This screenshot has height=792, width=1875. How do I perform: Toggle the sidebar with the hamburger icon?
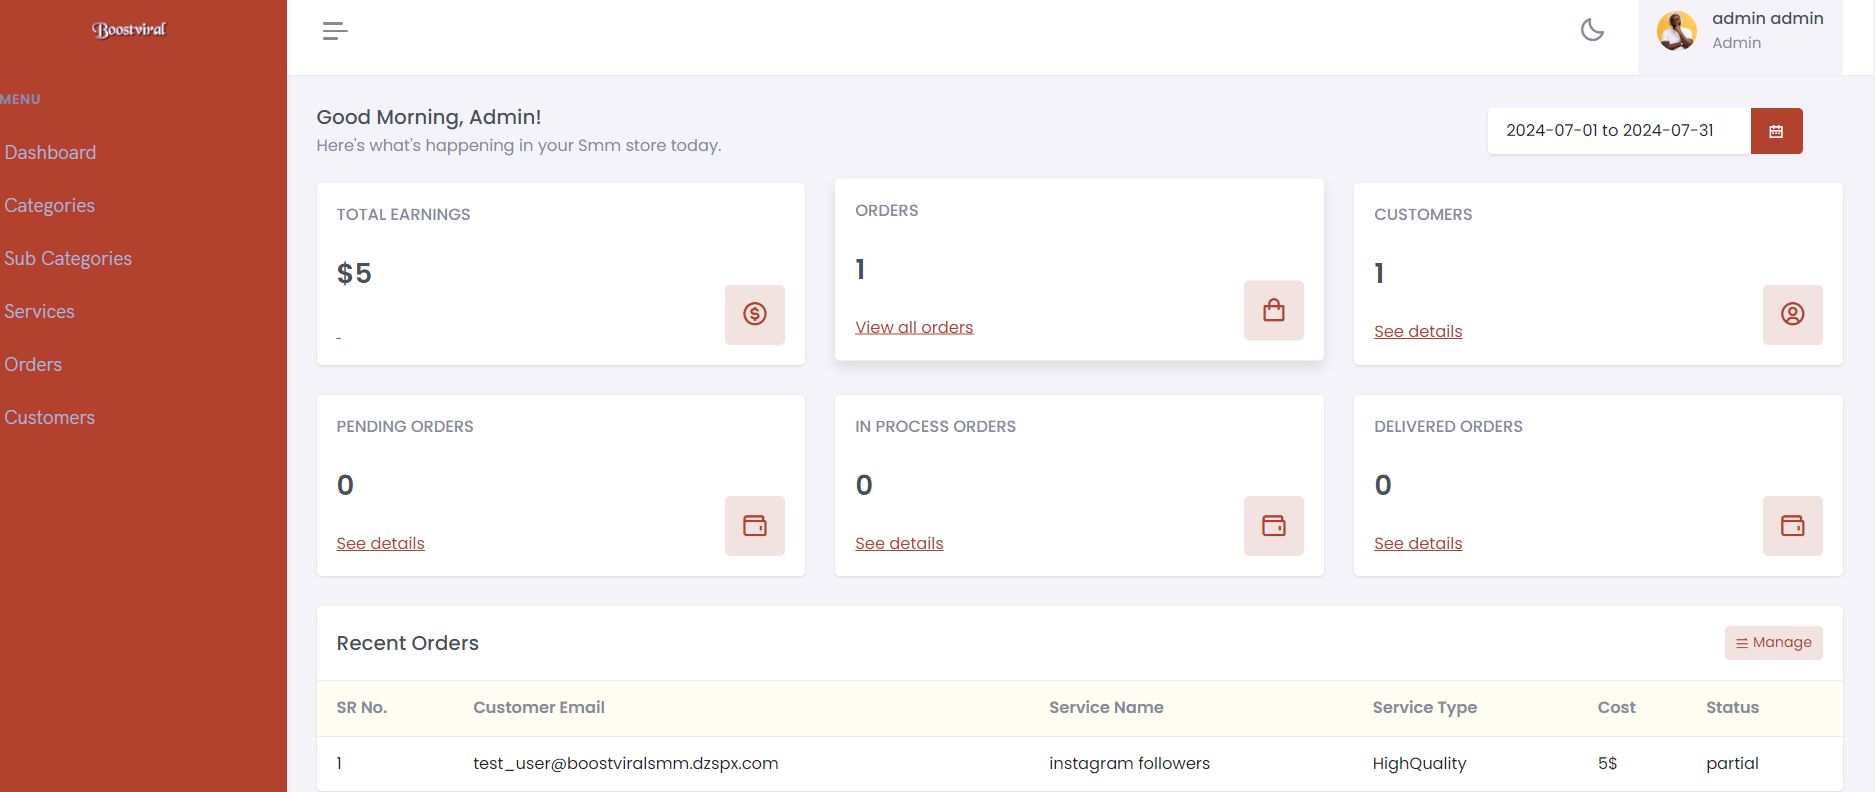pyautogui.click(x=335, y=31)
